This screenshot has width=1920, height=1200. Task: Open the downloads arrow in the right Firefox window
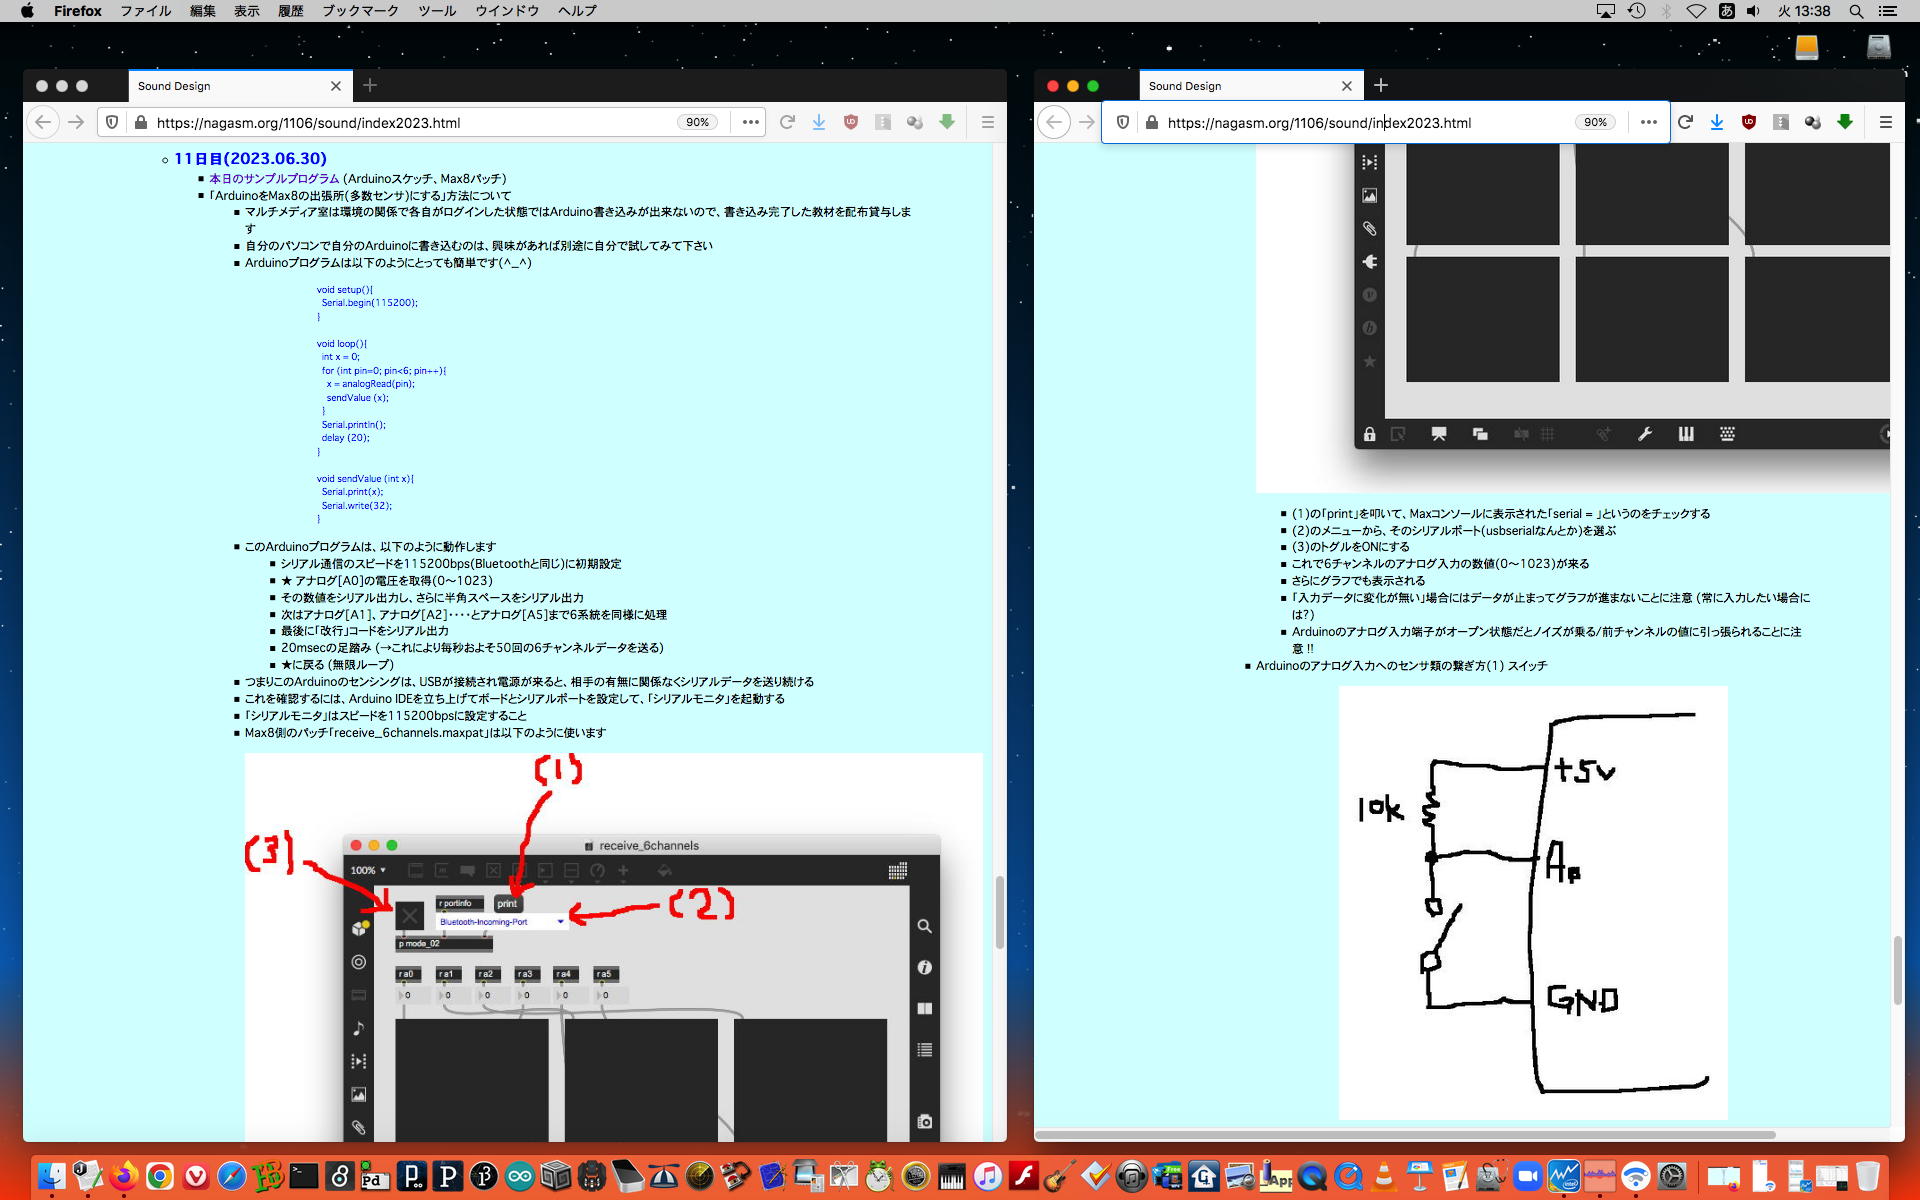[x=1717, y=122]
